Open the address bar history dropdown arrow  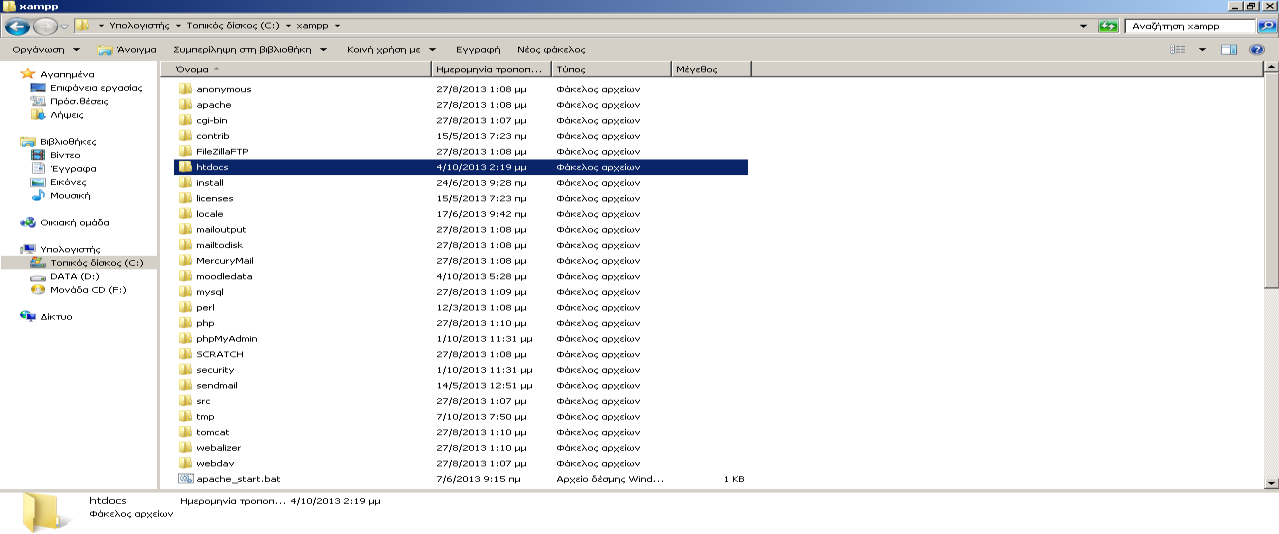coord(1085,26)
